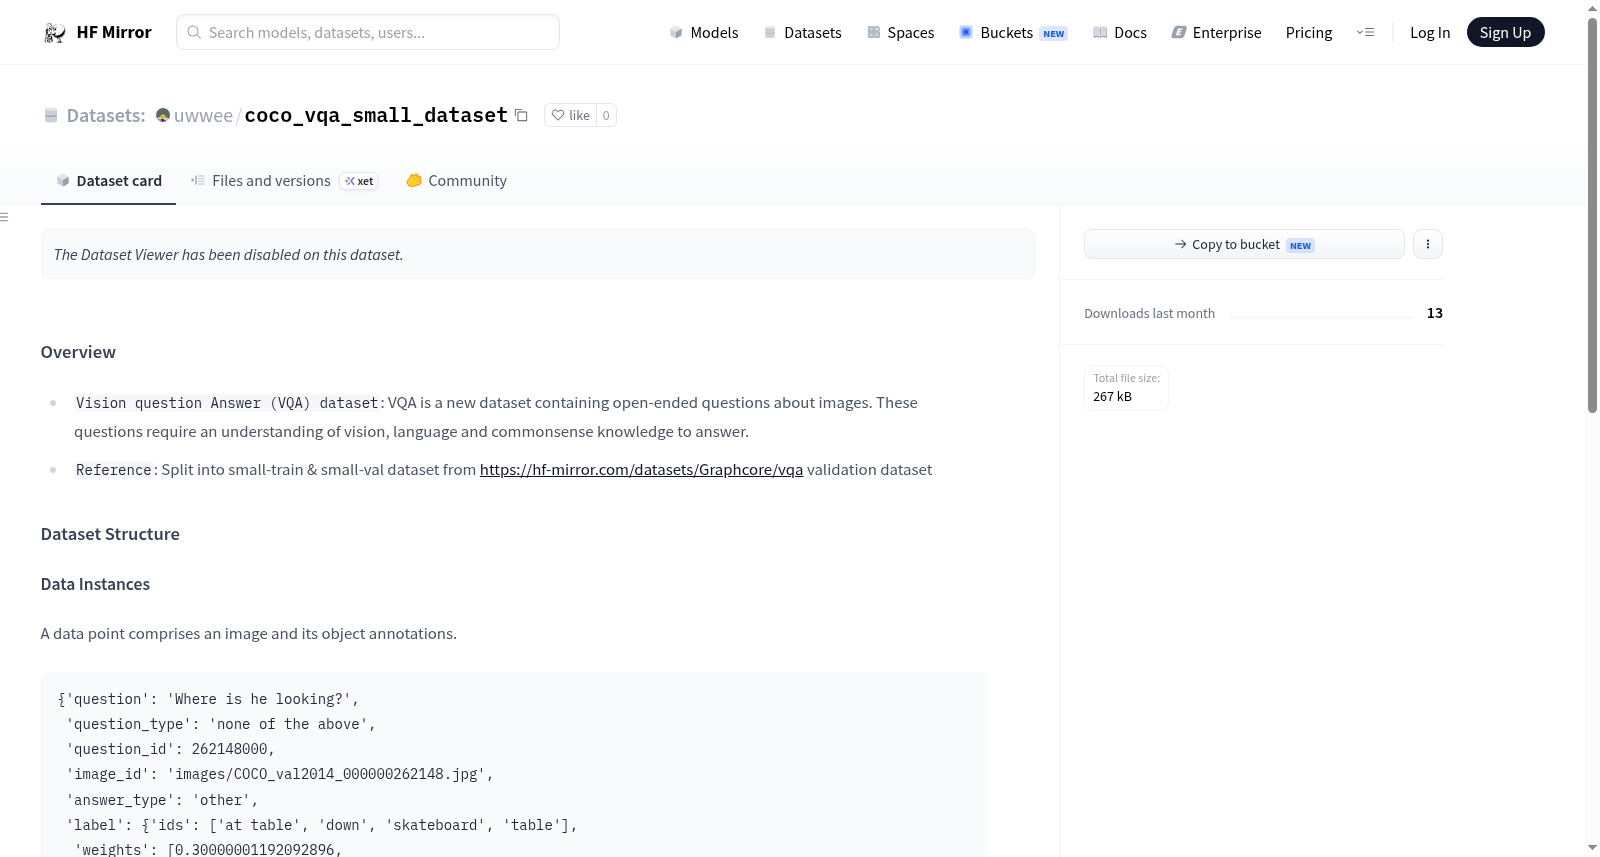Screen dimensions: 1600x857
Task: Focus the search models input field
Action: click(368, 32)
